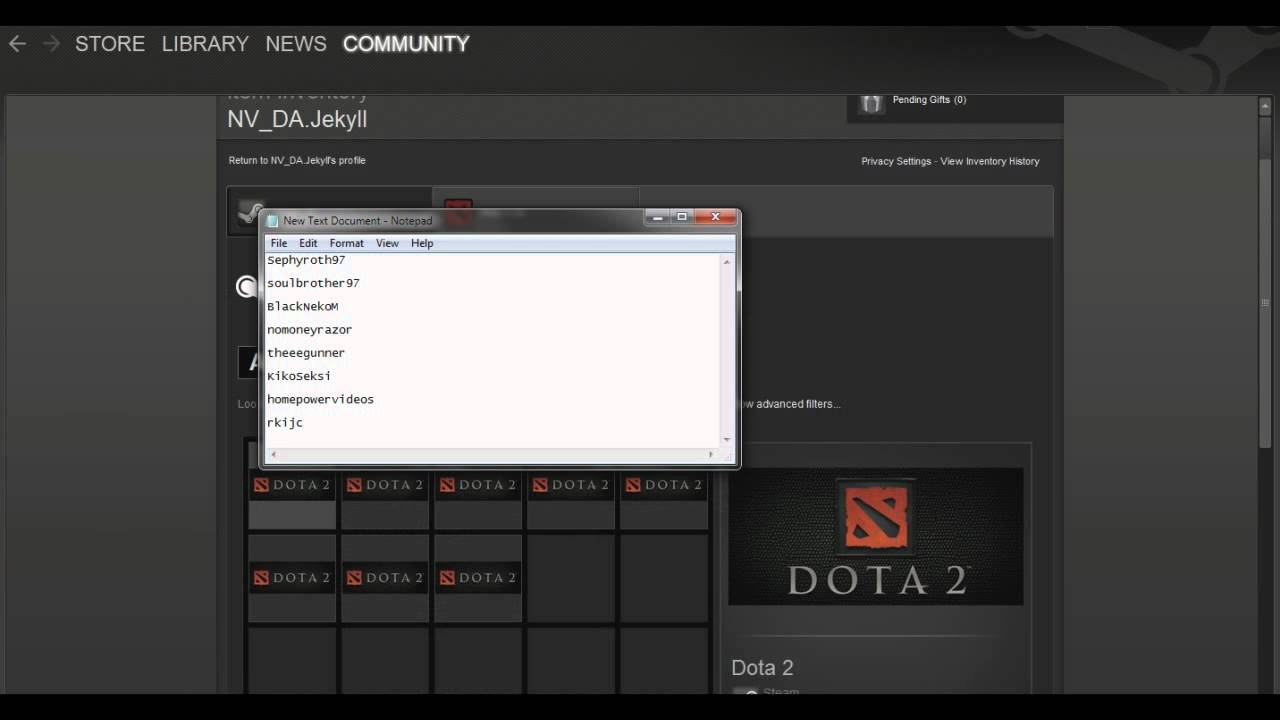
Task: Click the text theeegunner in Notepad
Action: click(306, 352)
